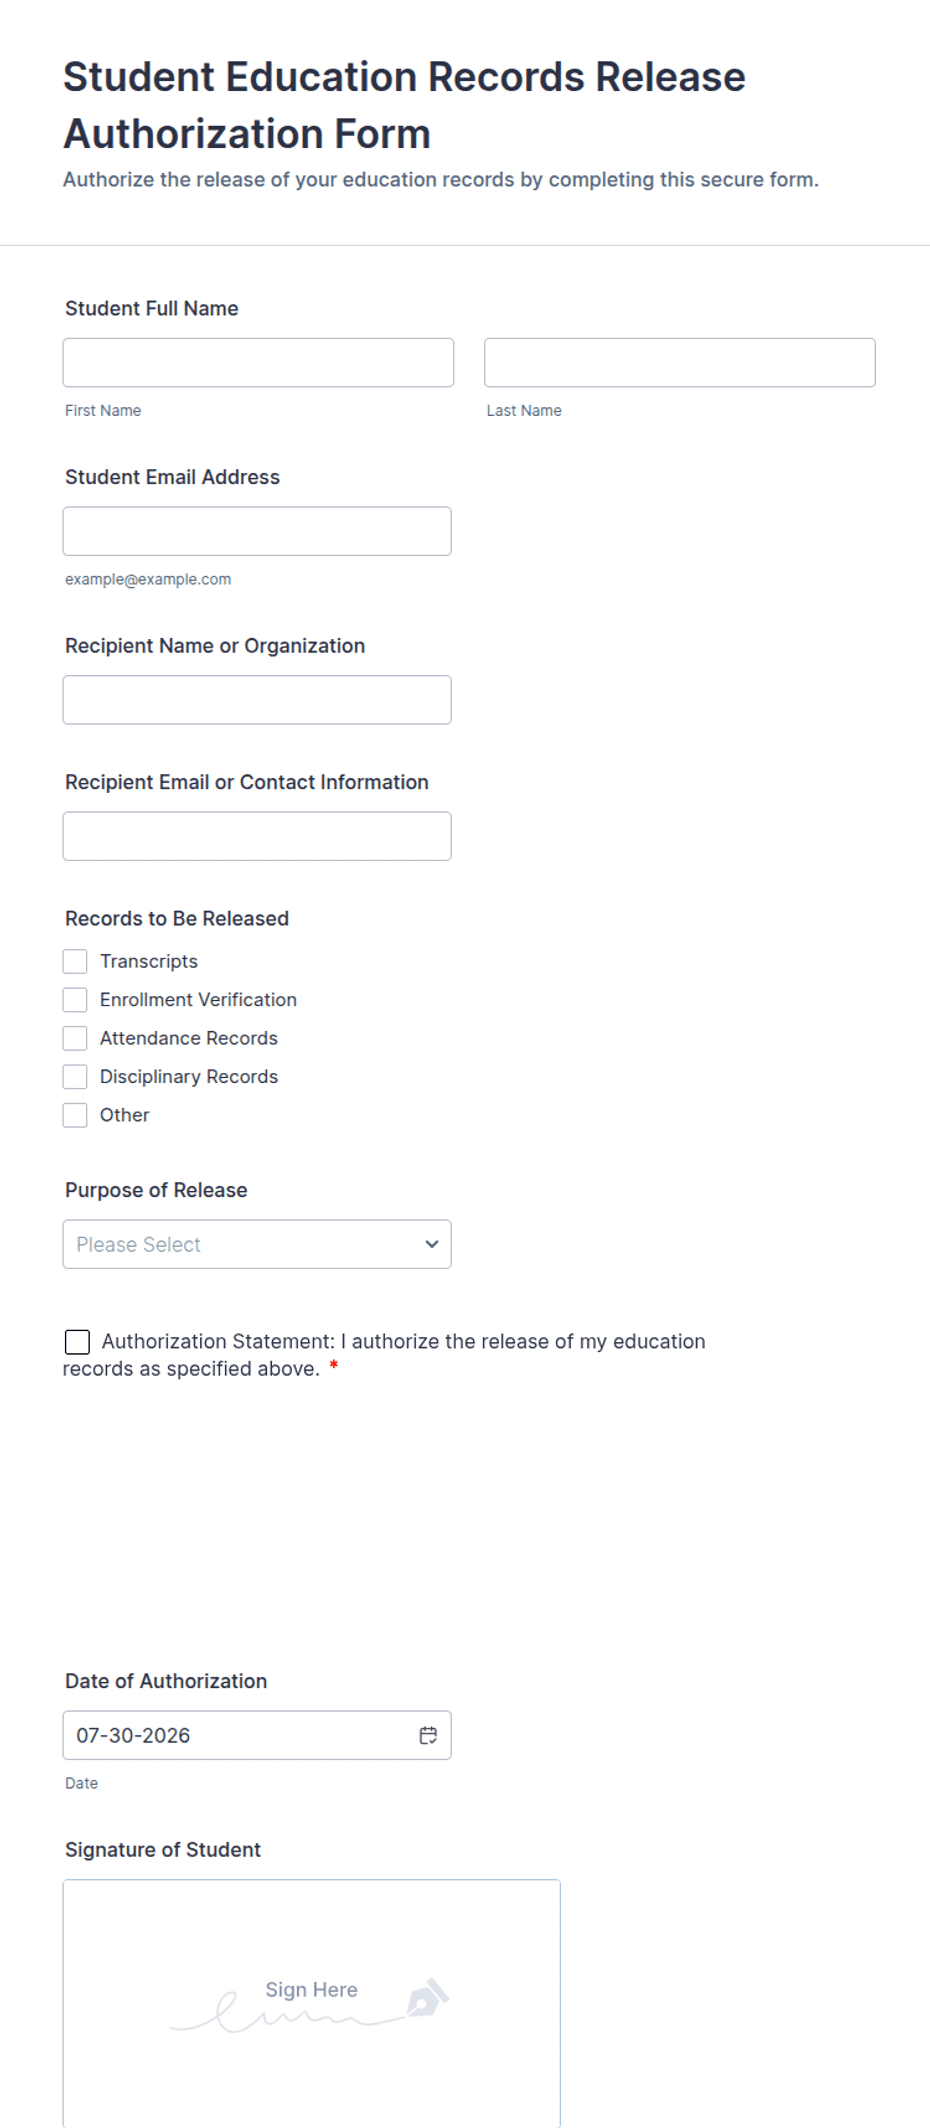Click the Student Full Name label
930x2128 pixels.
tap(152, 308)
